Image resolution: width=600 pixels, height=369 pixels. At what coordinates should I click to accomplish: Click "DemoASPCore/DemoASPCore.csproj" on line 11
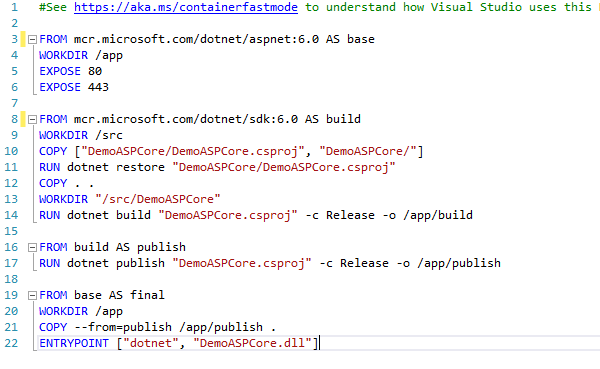[x=284, y=167]
